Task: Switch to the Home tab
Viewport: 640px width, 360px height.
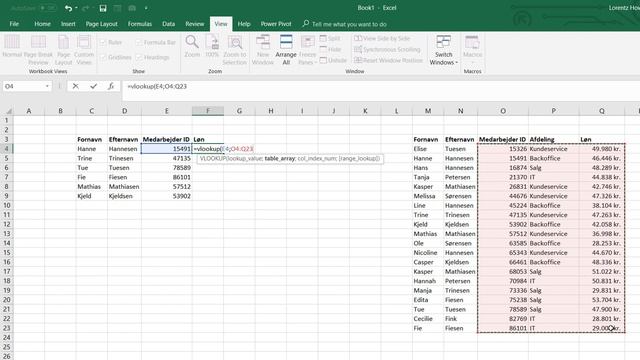Action: [42, 24]
